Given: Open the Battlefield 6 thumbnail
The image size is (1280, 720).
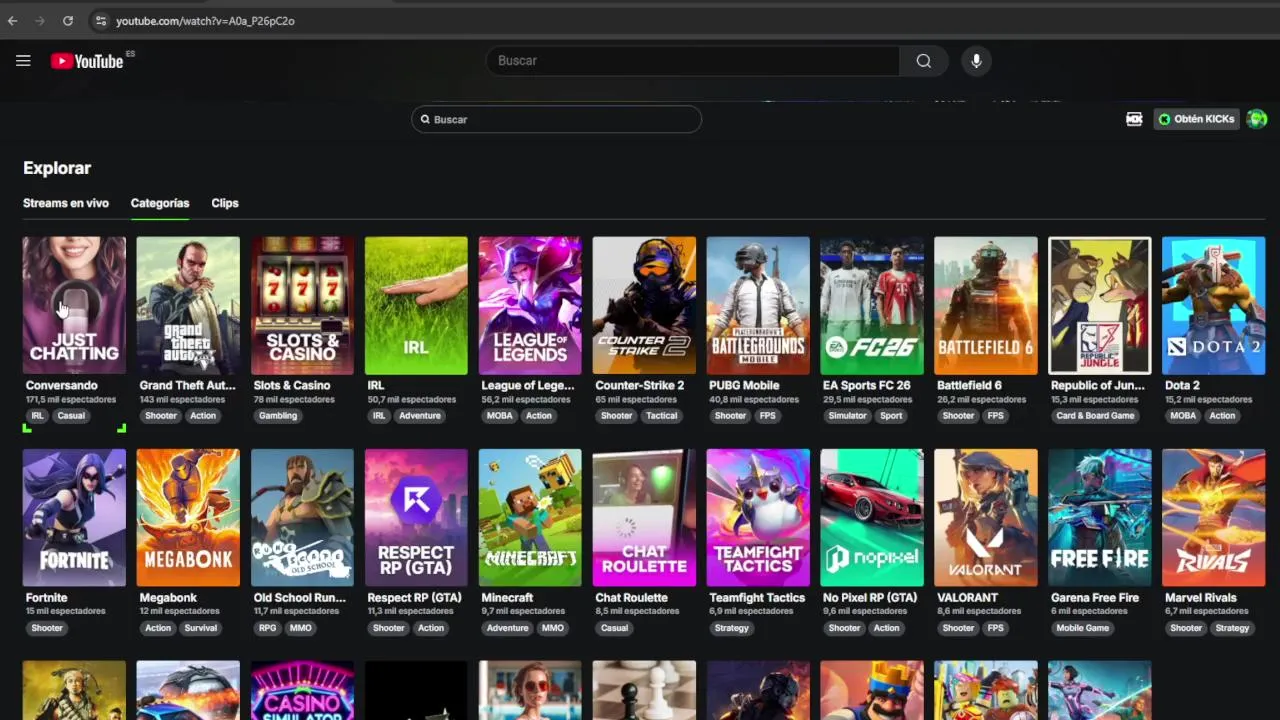Looking at the screenshot, I should coord(986,305).
